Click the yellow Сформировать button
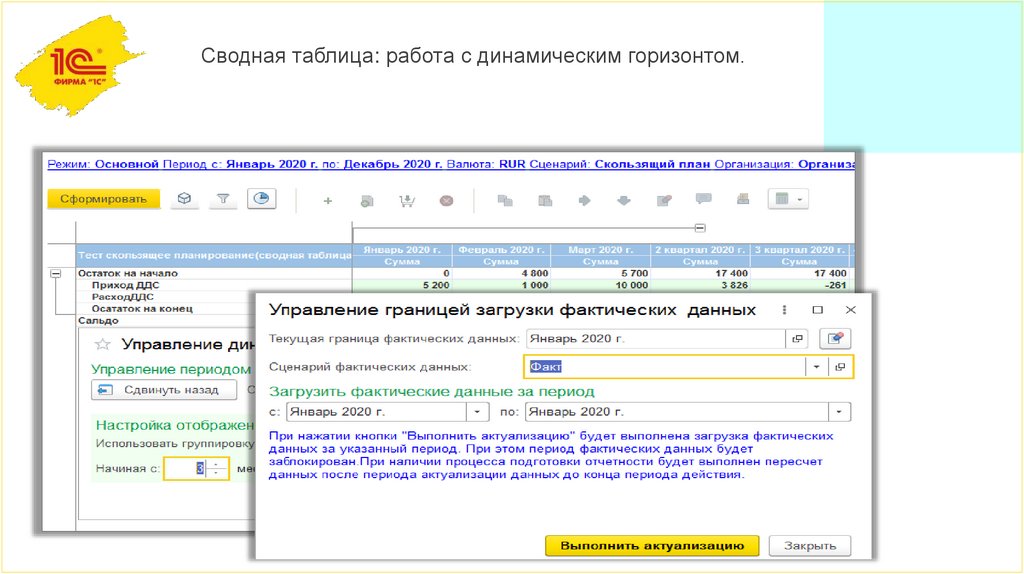The width and height of the screenshot is (1024, 574). (103, 199)
